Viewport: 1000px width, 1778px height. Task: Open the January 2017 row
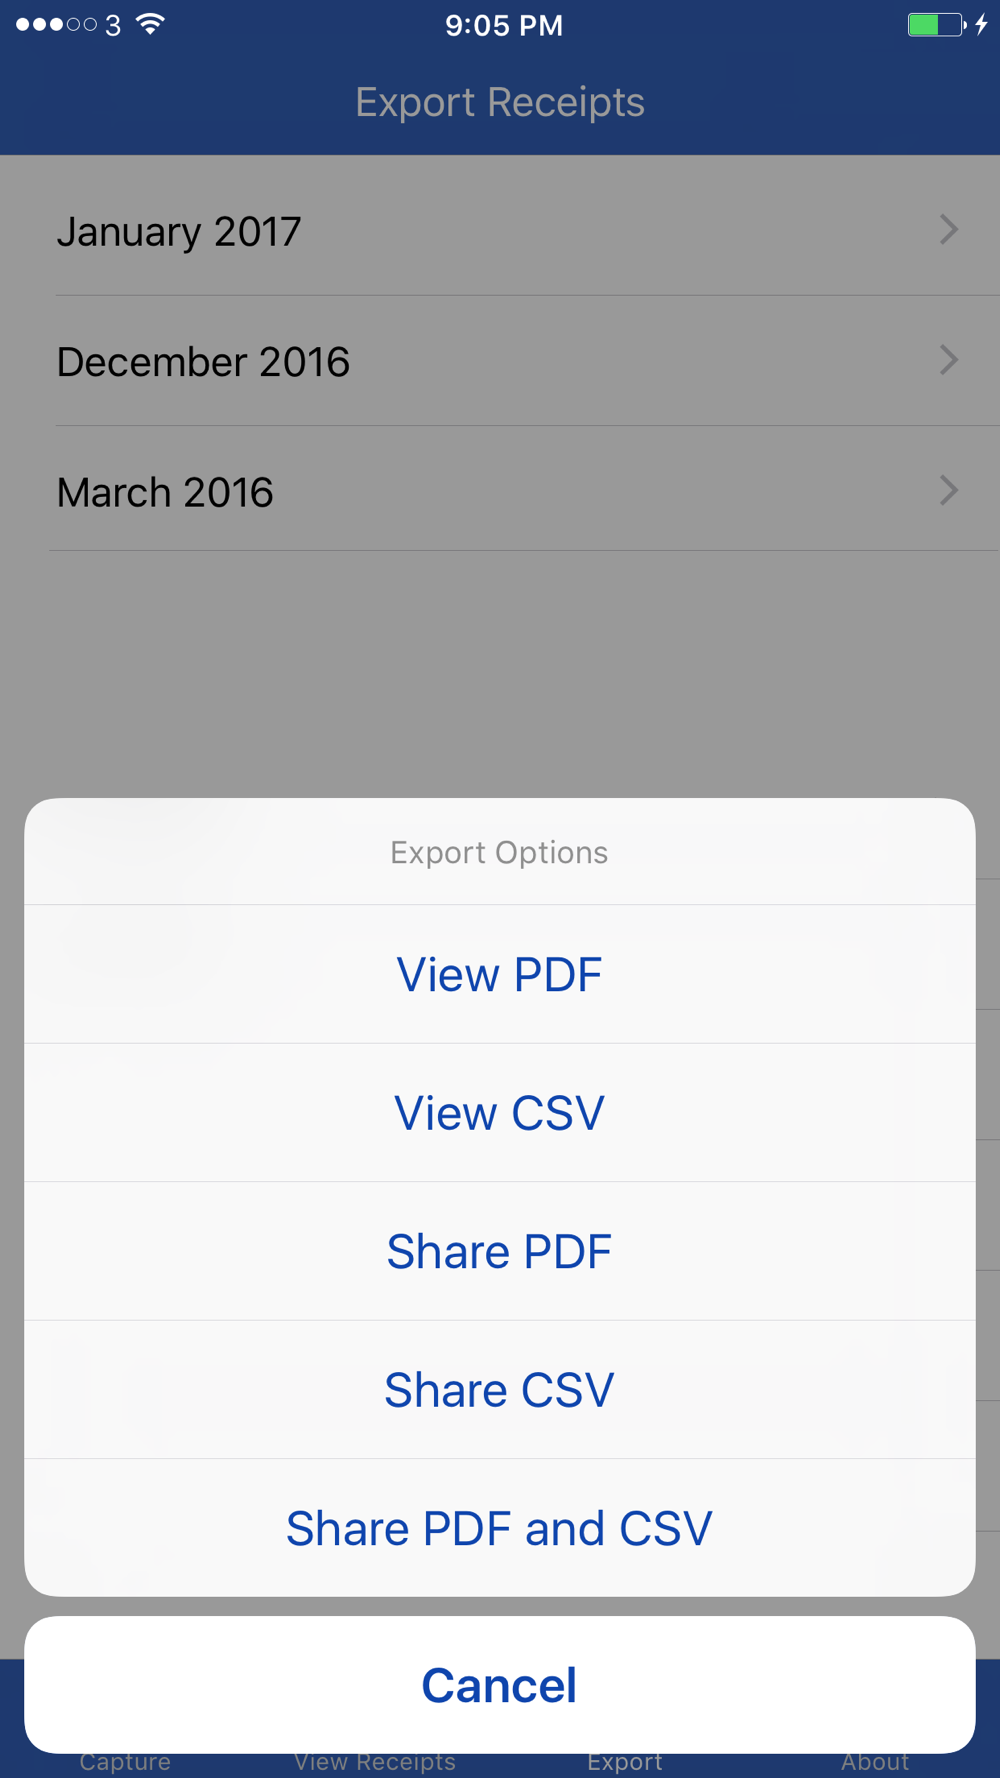500,230
